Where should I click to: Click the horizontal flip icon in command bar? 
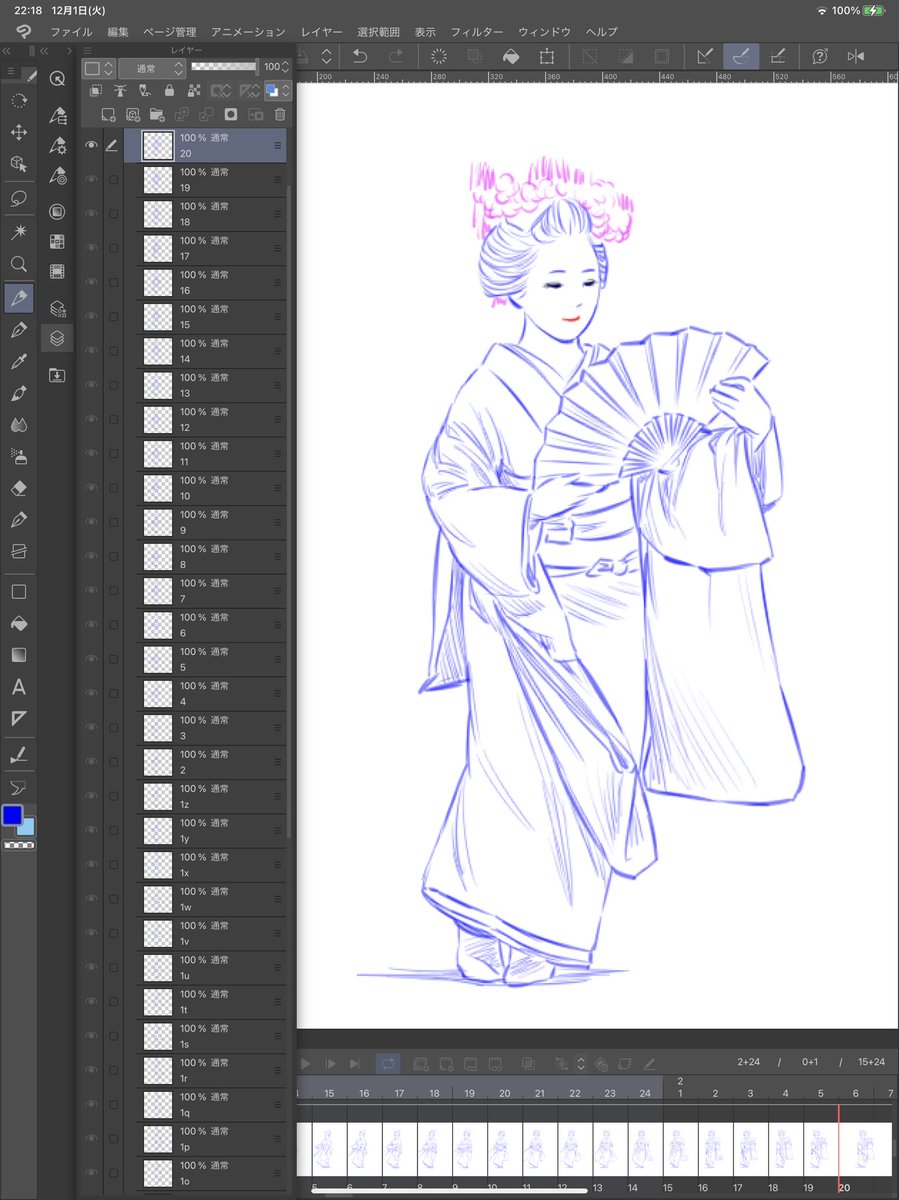point(855,57)
